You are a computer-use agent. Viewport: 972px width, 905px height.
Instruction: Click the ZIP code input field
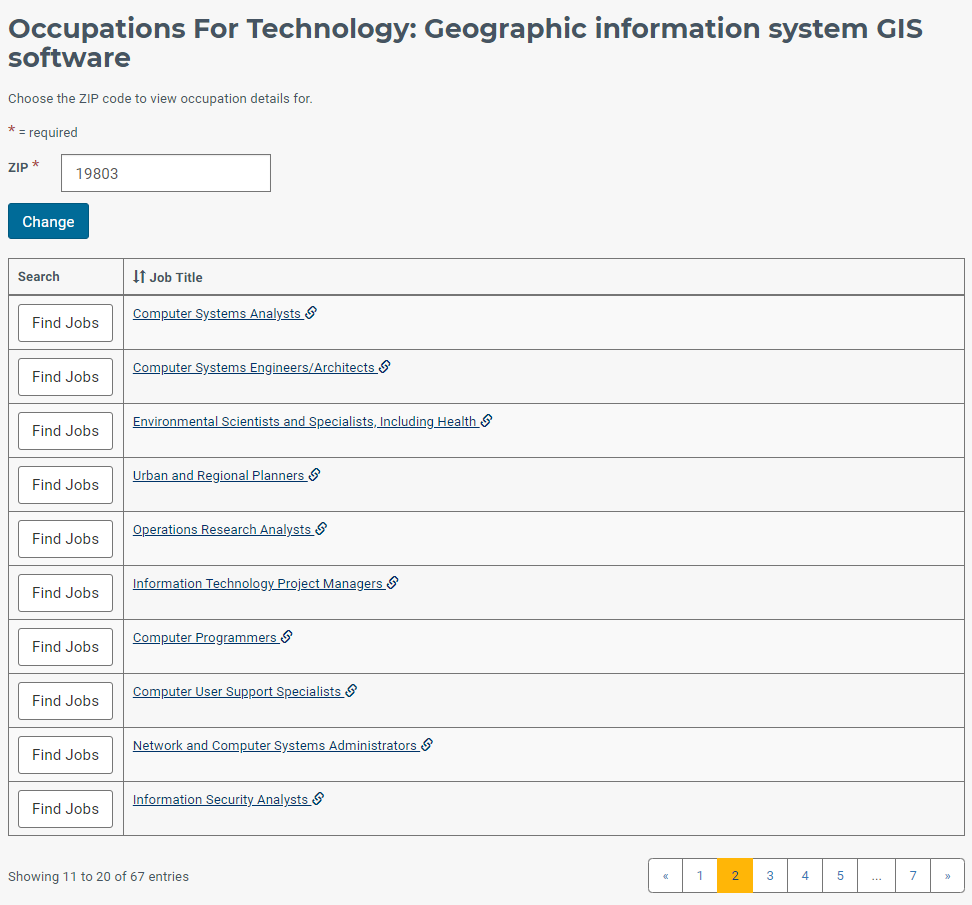[x=166, y=173]
